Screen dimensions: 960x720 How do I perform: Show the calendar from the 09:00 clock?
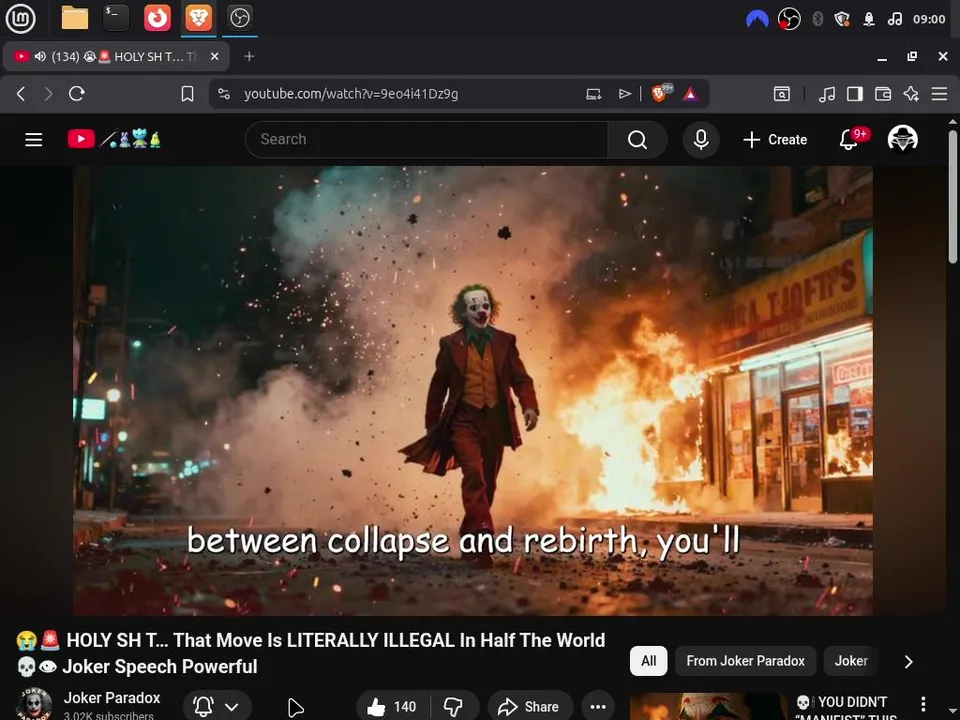(929, 20)
